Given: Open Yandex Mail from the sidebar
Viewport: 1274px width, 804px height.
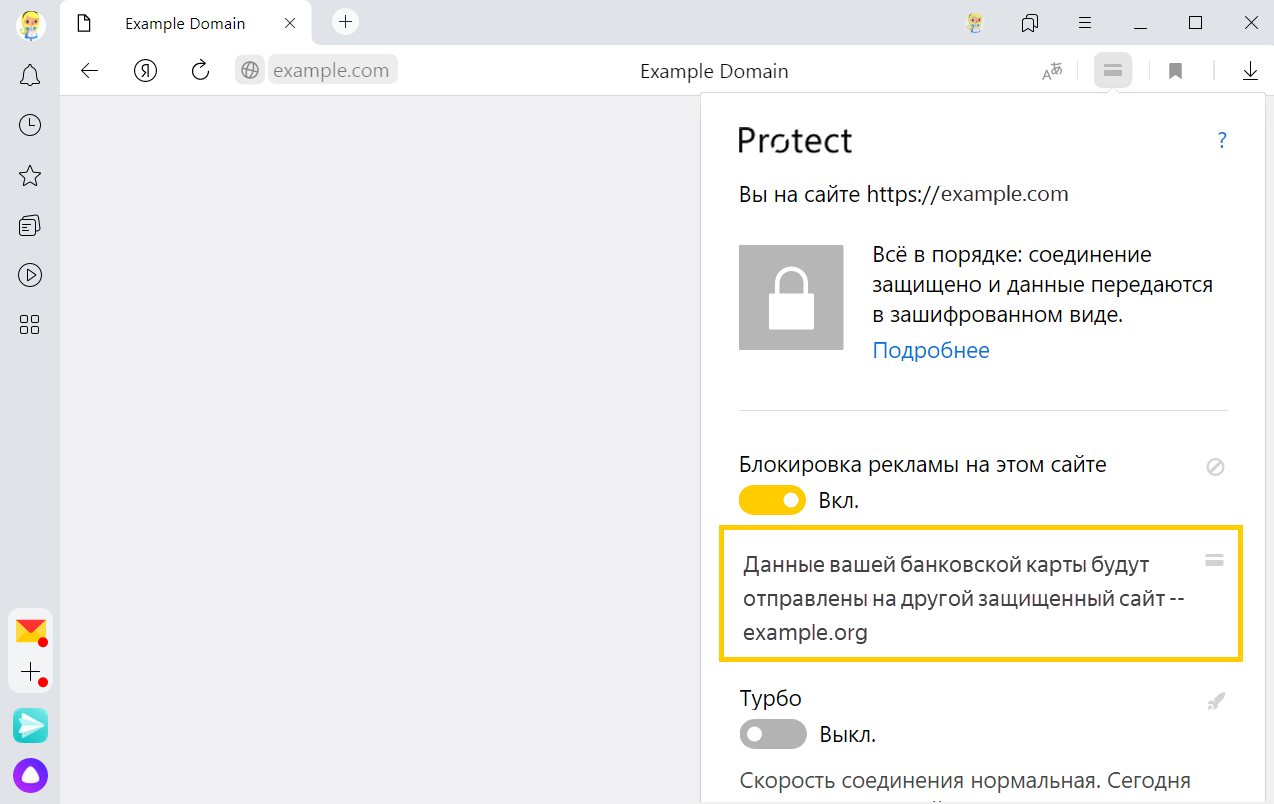Looking at the screenshot, I should [x=31, y=631].
